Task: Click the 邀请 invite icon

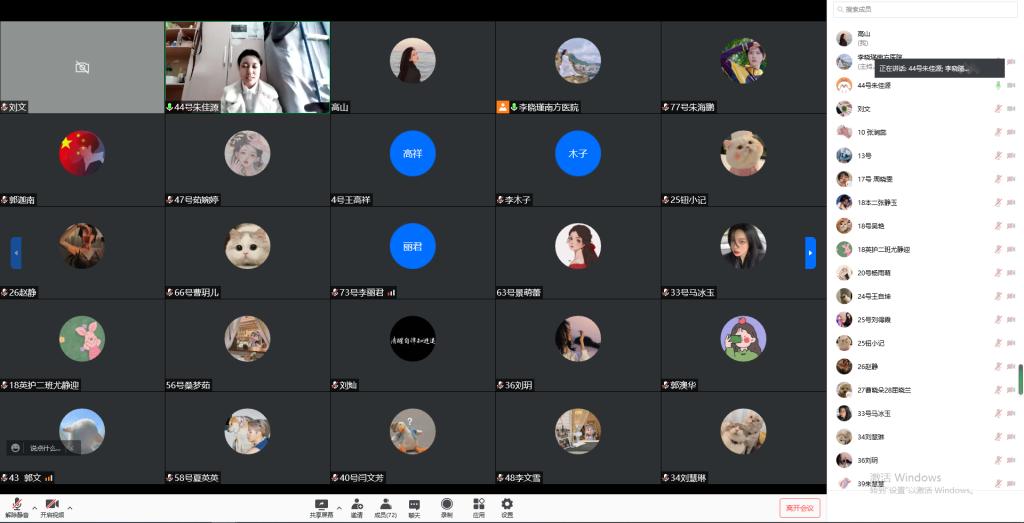Action: tap(357, 506)
